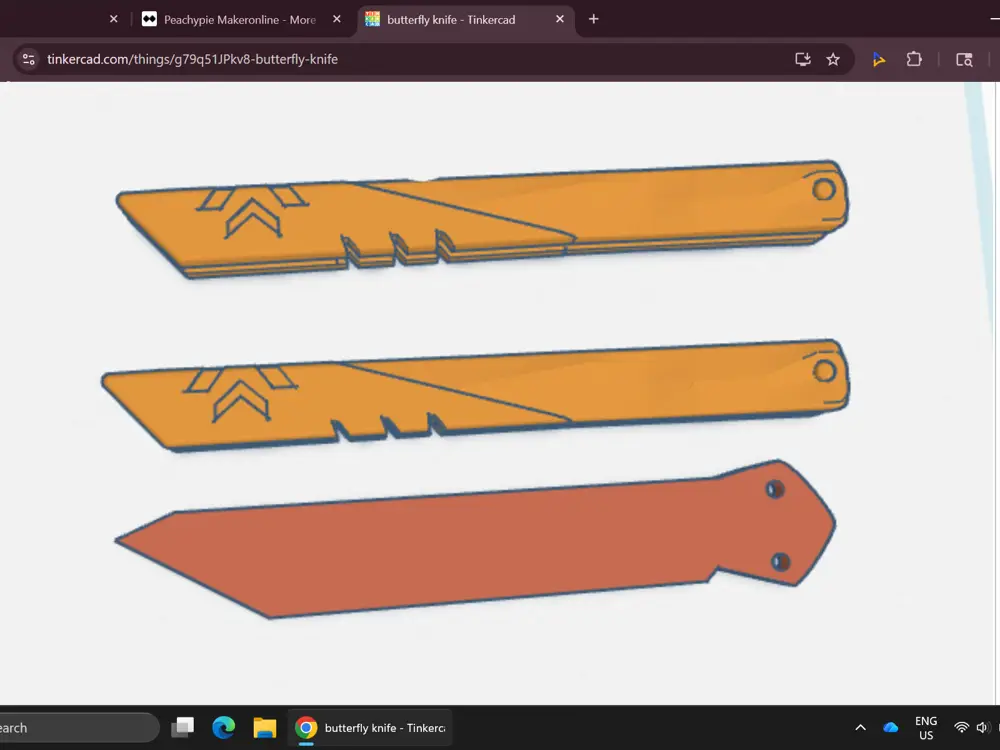The image size is (1000, 750).
Task: Open the orange arrow extension icon
Action: pos(879,59)
